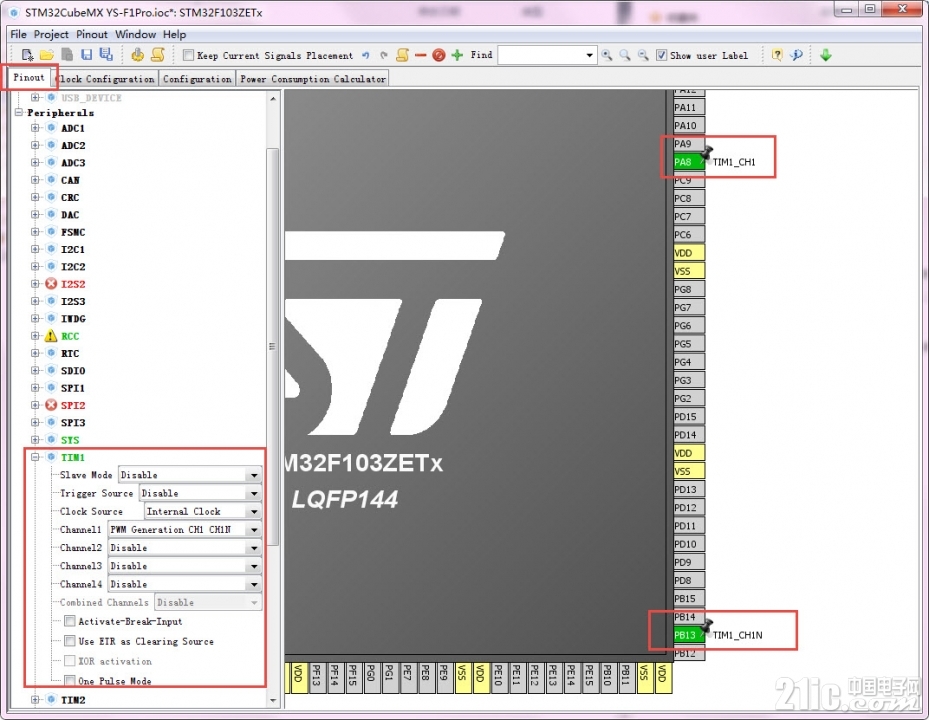Open the Pinout menu in the menu bar
The width and height of the screenshot is (929, 720).
click(x=92, y=34)
